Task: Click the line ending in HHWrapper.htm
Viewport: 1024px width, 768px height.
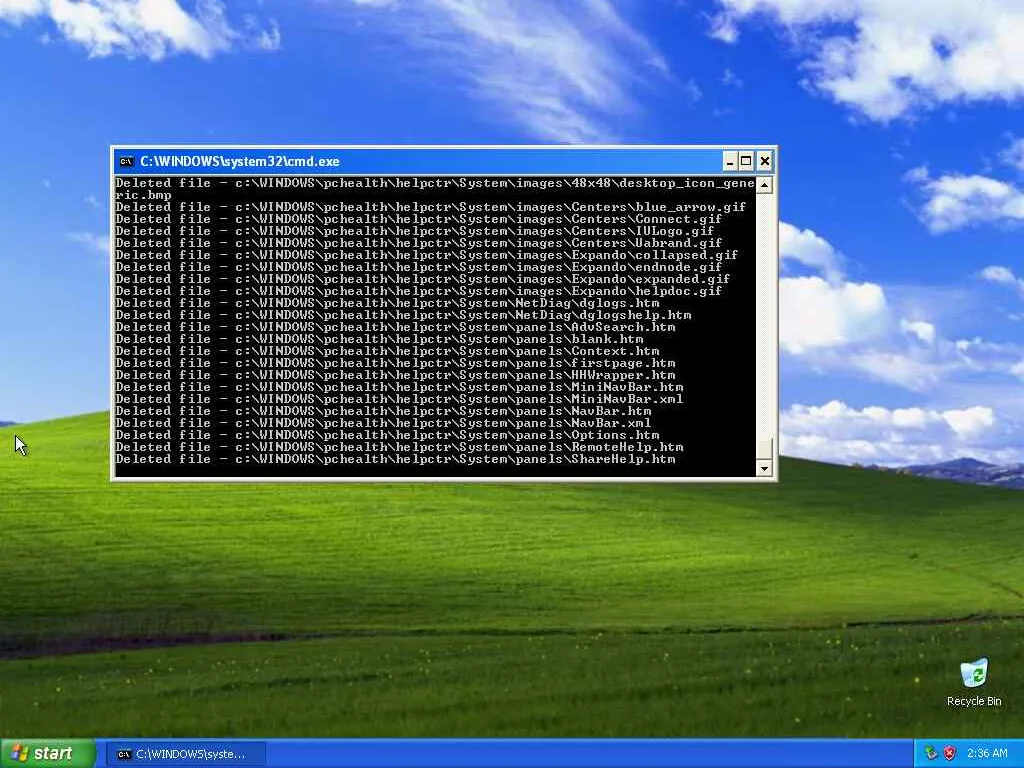Action: (395, 376)
